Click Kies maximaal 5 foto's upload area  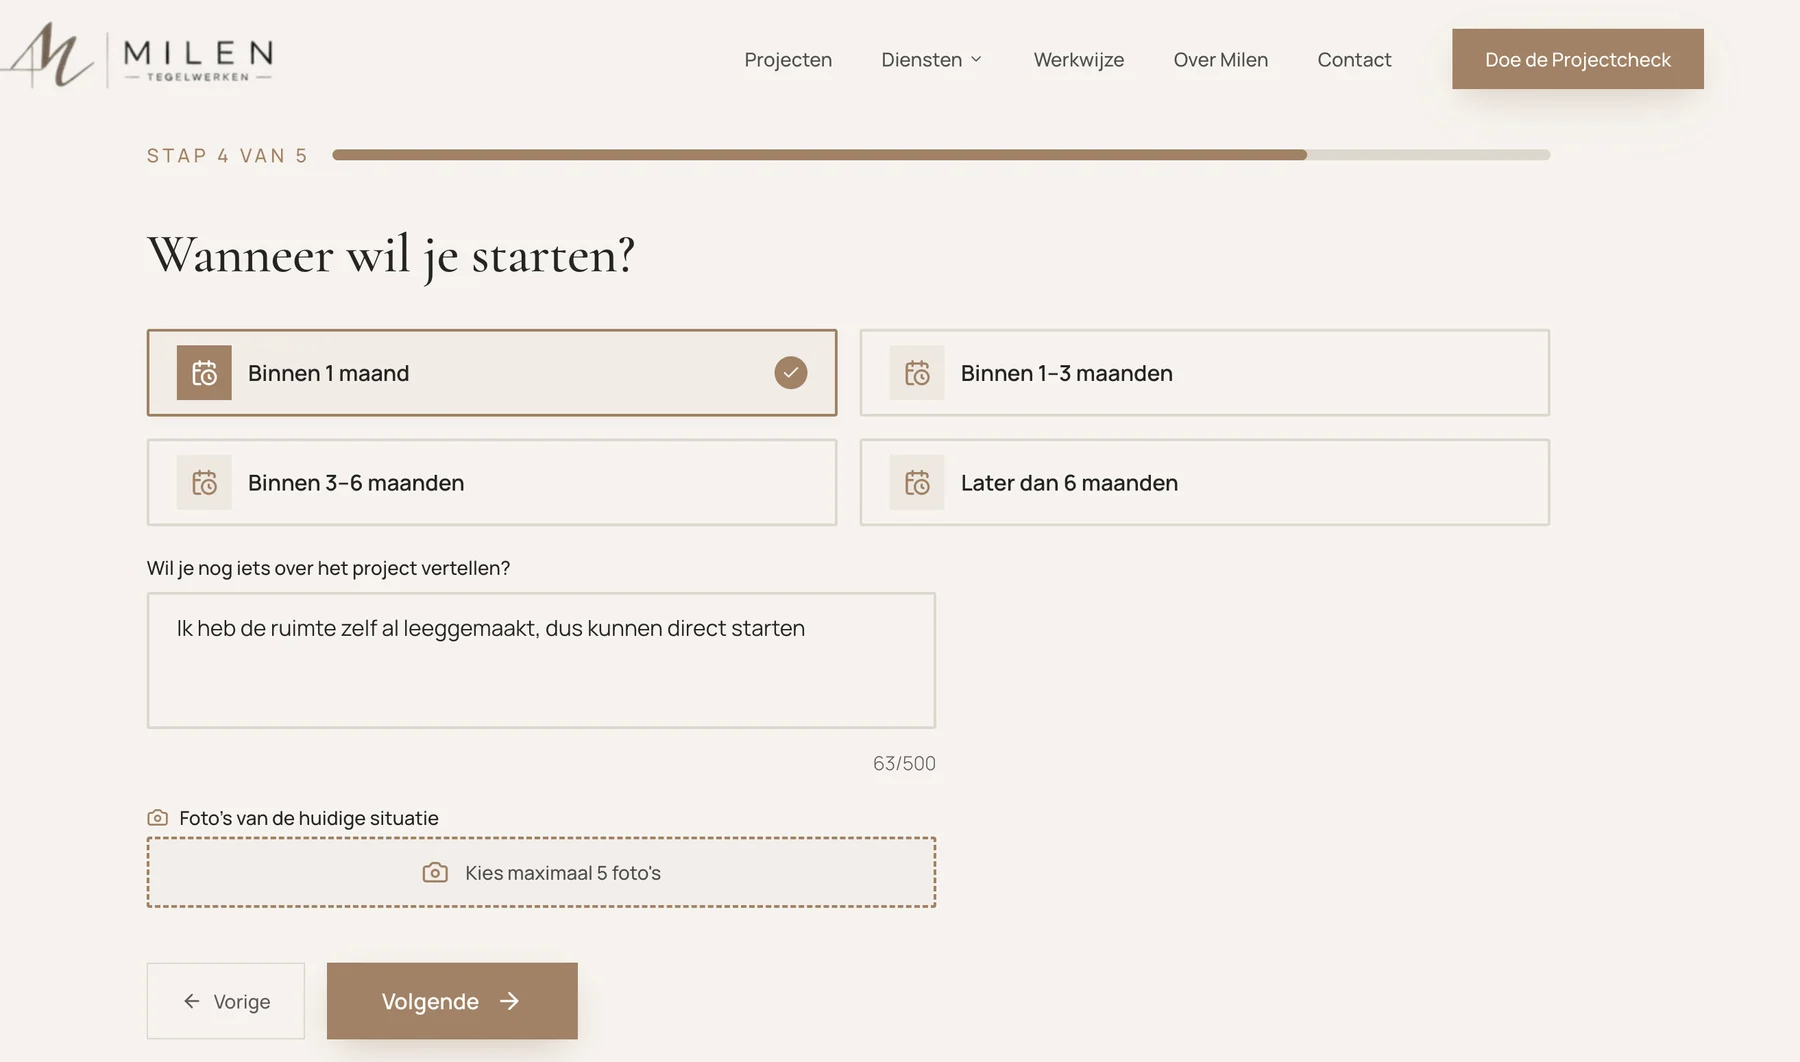tap(541, 873)
